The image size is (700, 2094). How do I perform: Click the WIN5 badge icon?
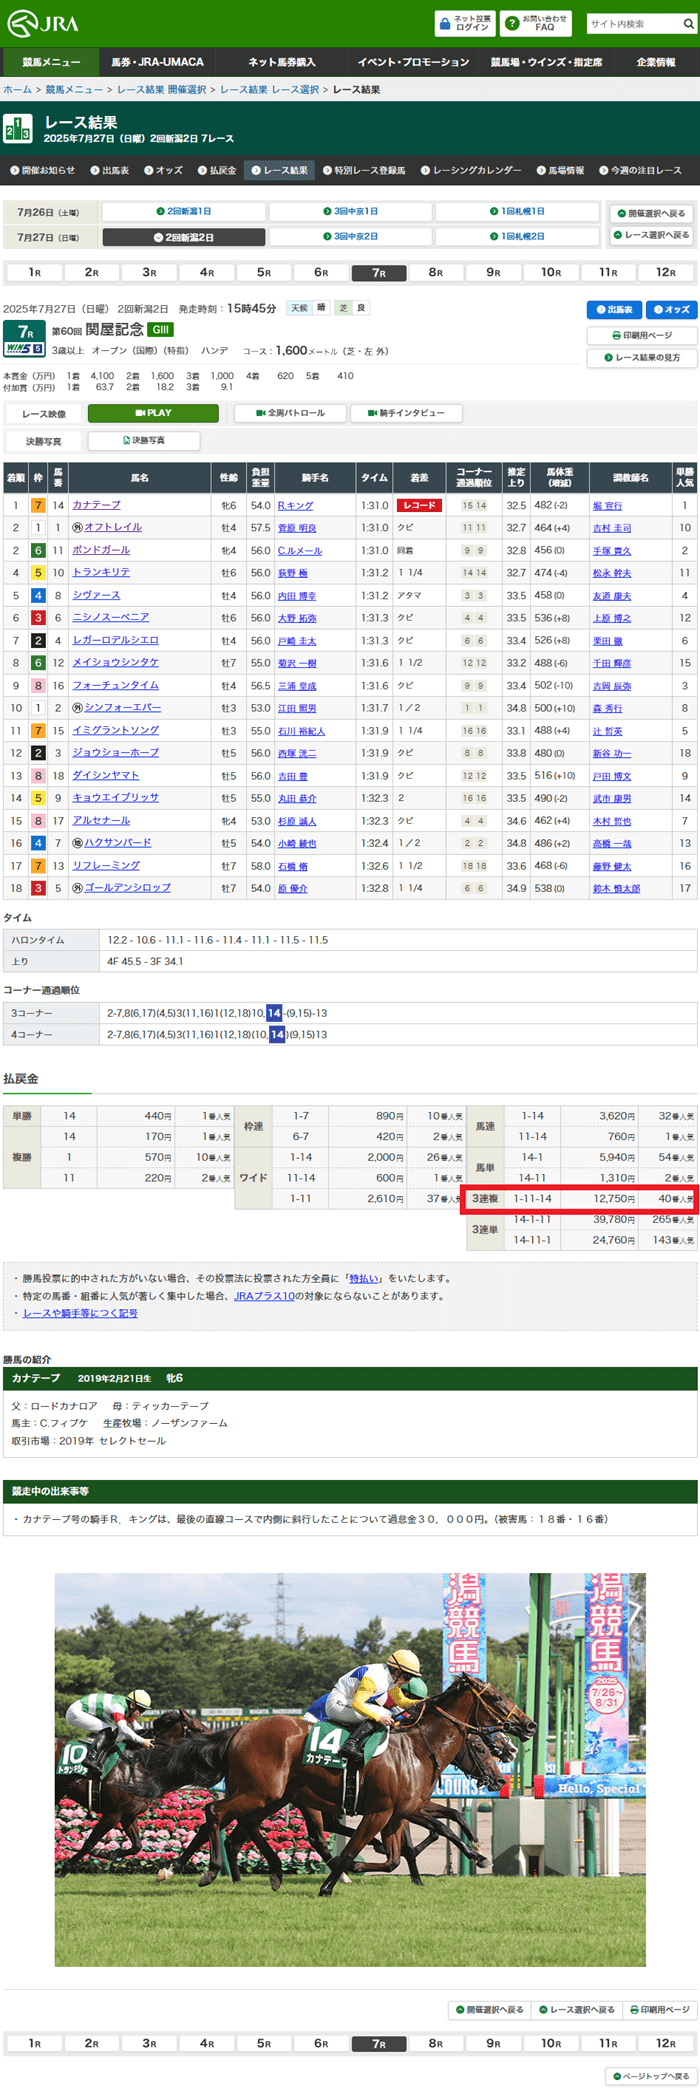(x=24, y=349)
